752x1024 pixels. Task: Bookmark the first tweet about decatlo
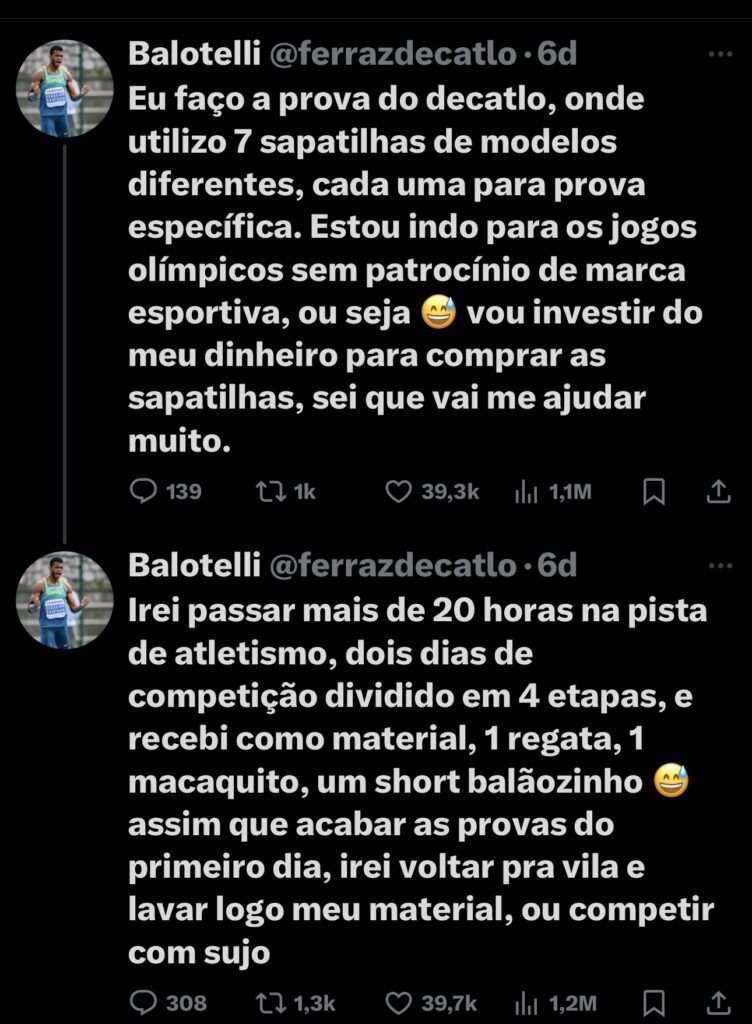[654, 491]
